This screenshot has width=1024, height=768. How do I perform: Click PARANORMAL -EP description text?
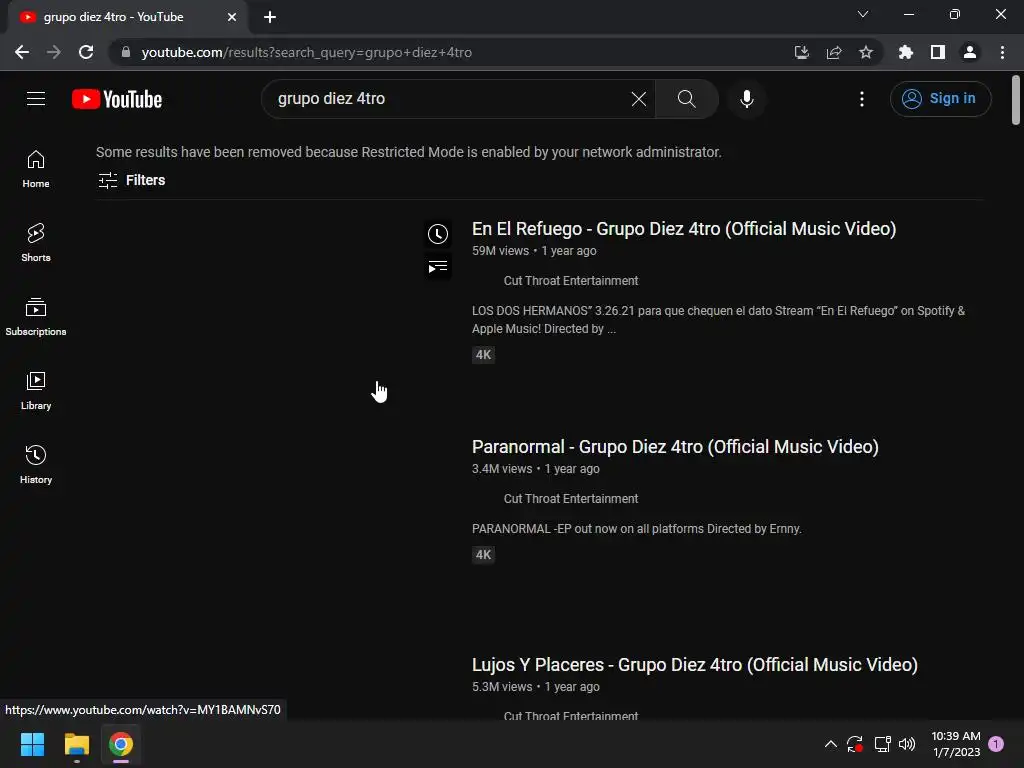click(637, 529)
